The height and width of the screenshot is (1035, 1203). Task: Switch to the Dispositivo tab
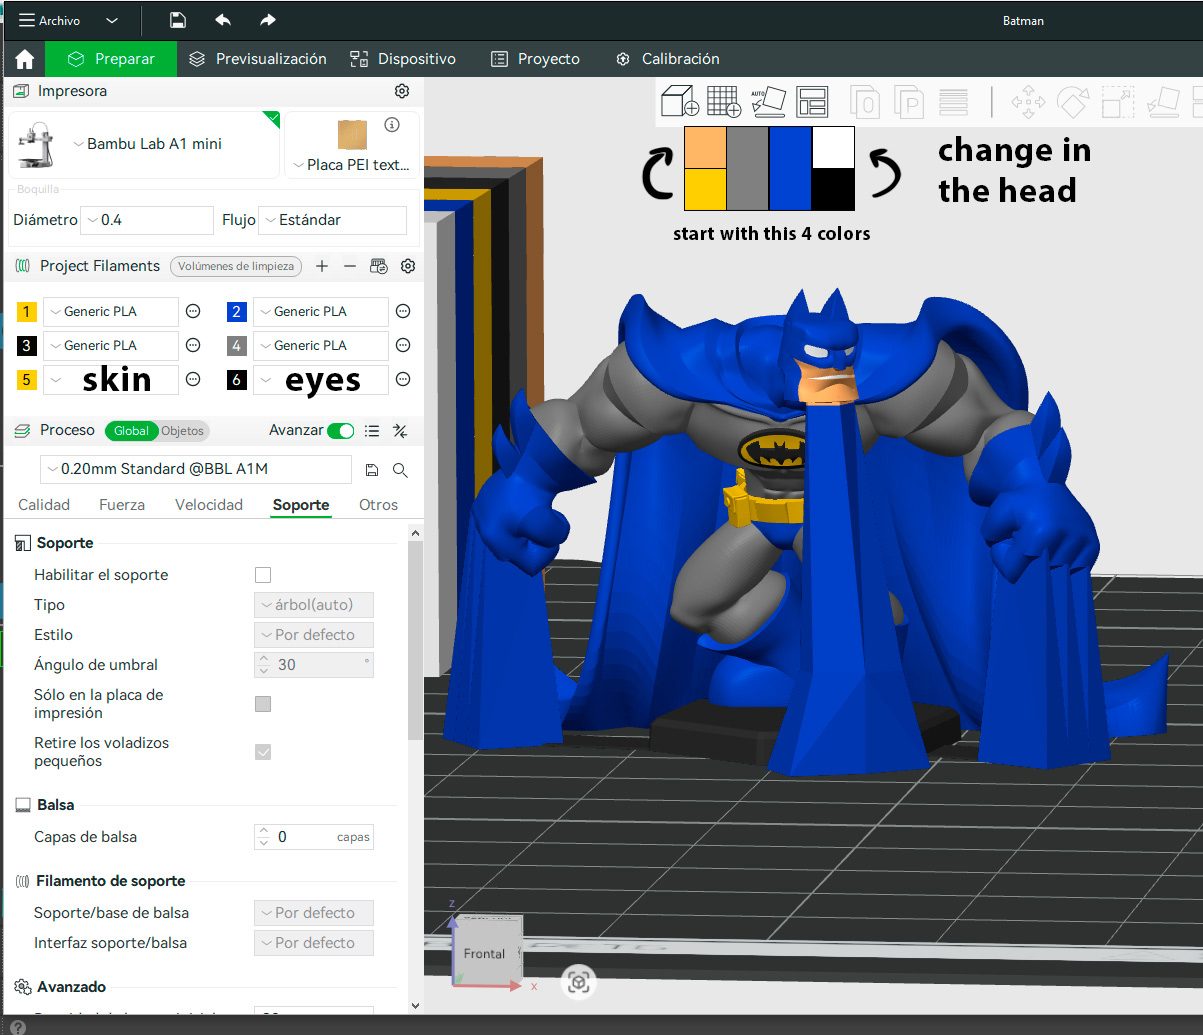point(403,59)
